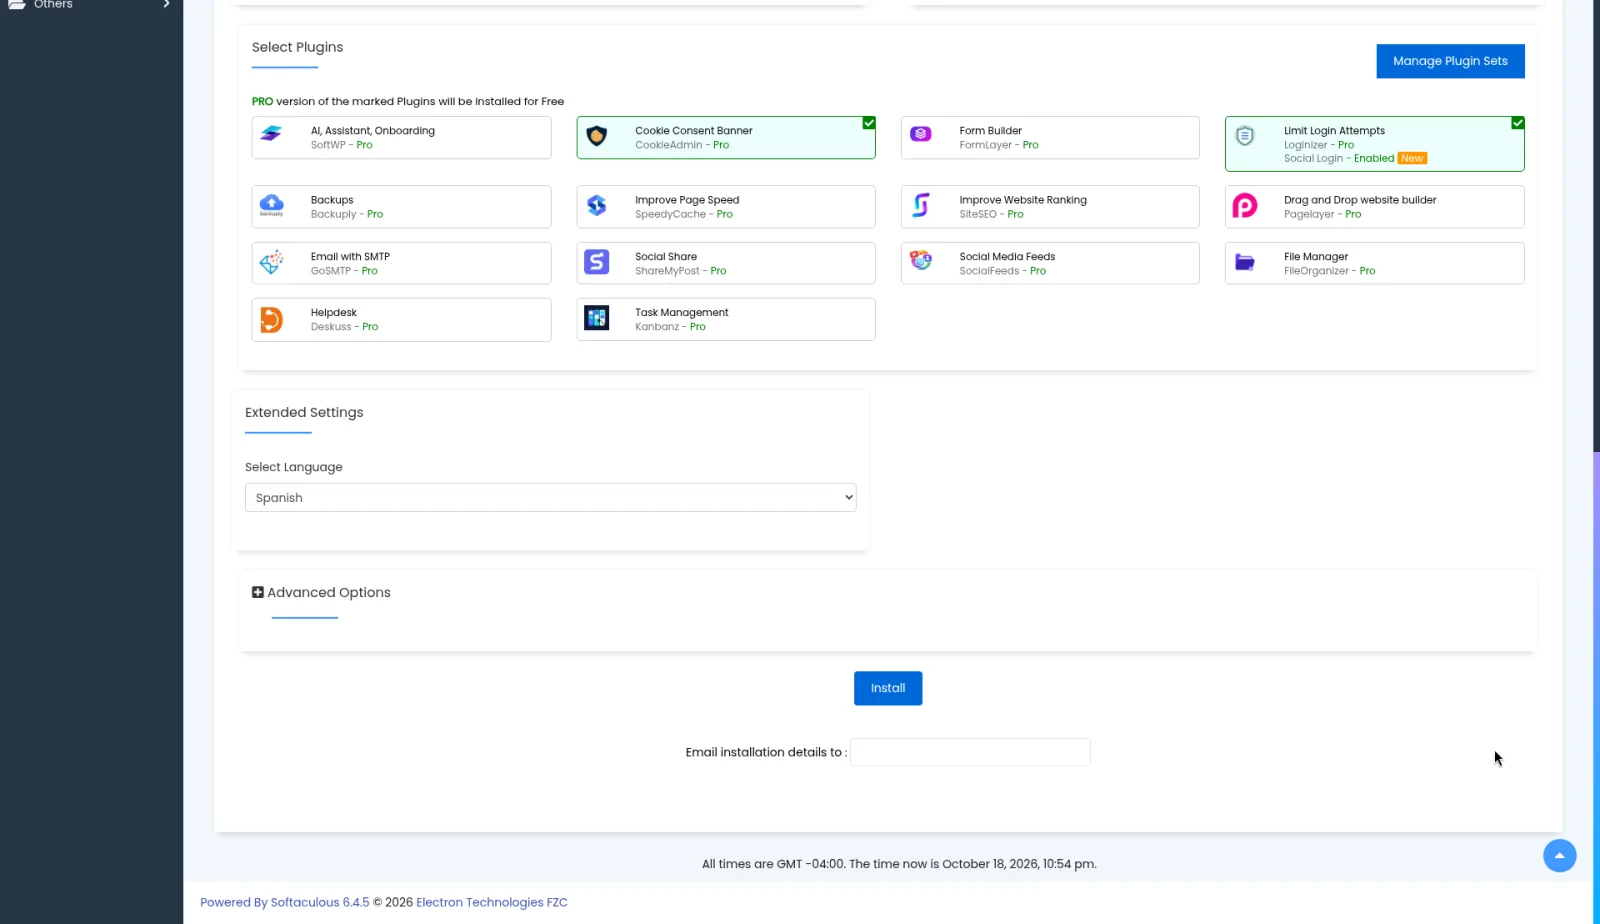Click the SoftWP AI Assistant plugin icon
Image resolution: width=1600 pixels, height=924 pixels.
point(271,134)
